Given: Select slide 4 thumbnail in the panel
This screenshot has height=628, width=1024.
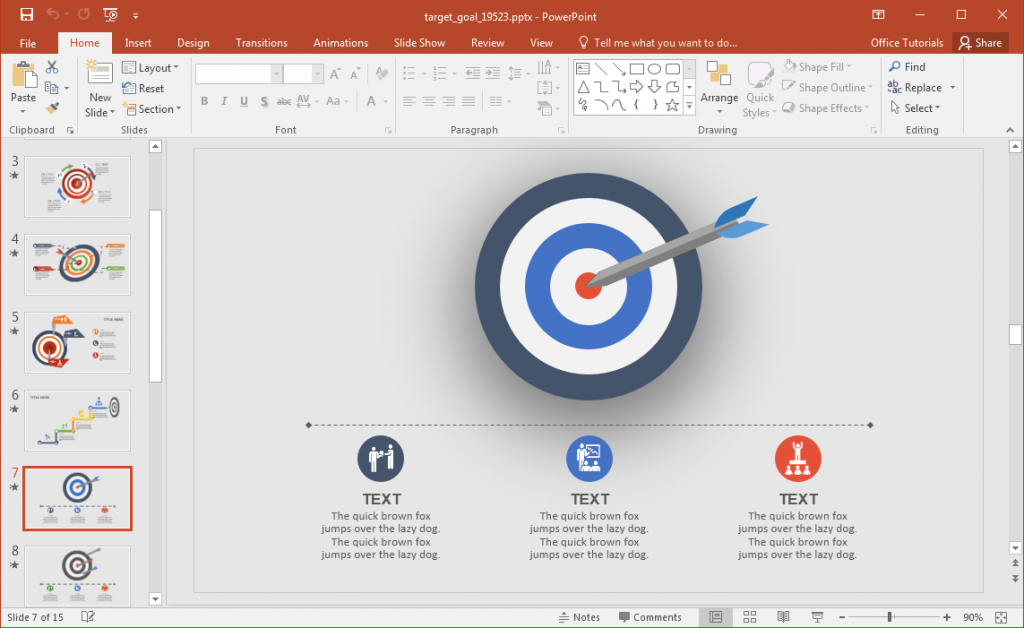Looking at the screenshot, I should coord(77,264).
